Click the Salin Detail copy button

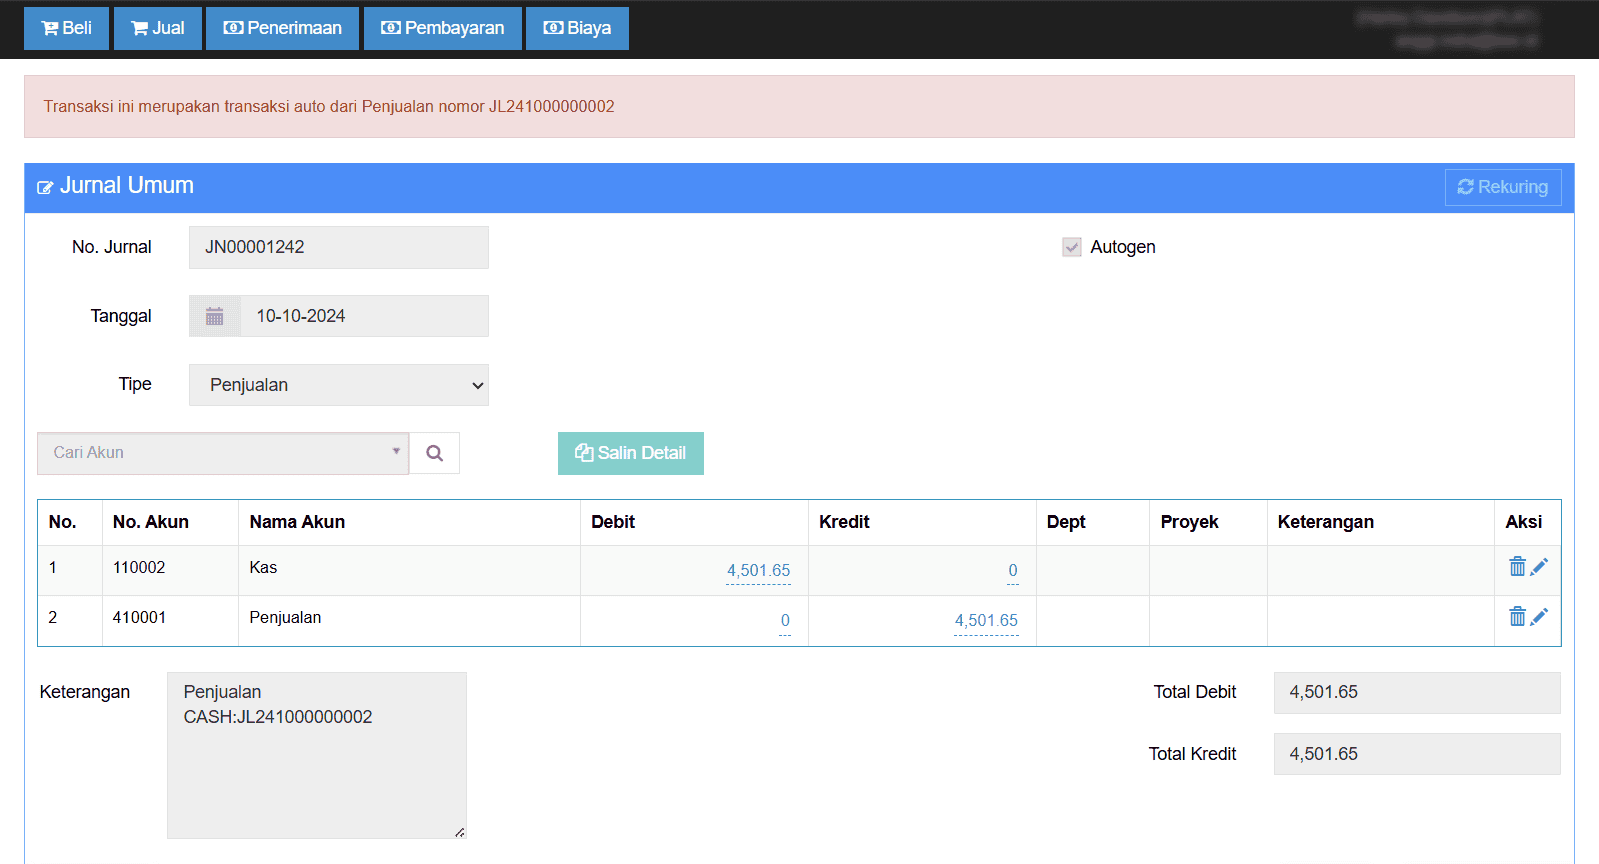[x=631, y=453]
